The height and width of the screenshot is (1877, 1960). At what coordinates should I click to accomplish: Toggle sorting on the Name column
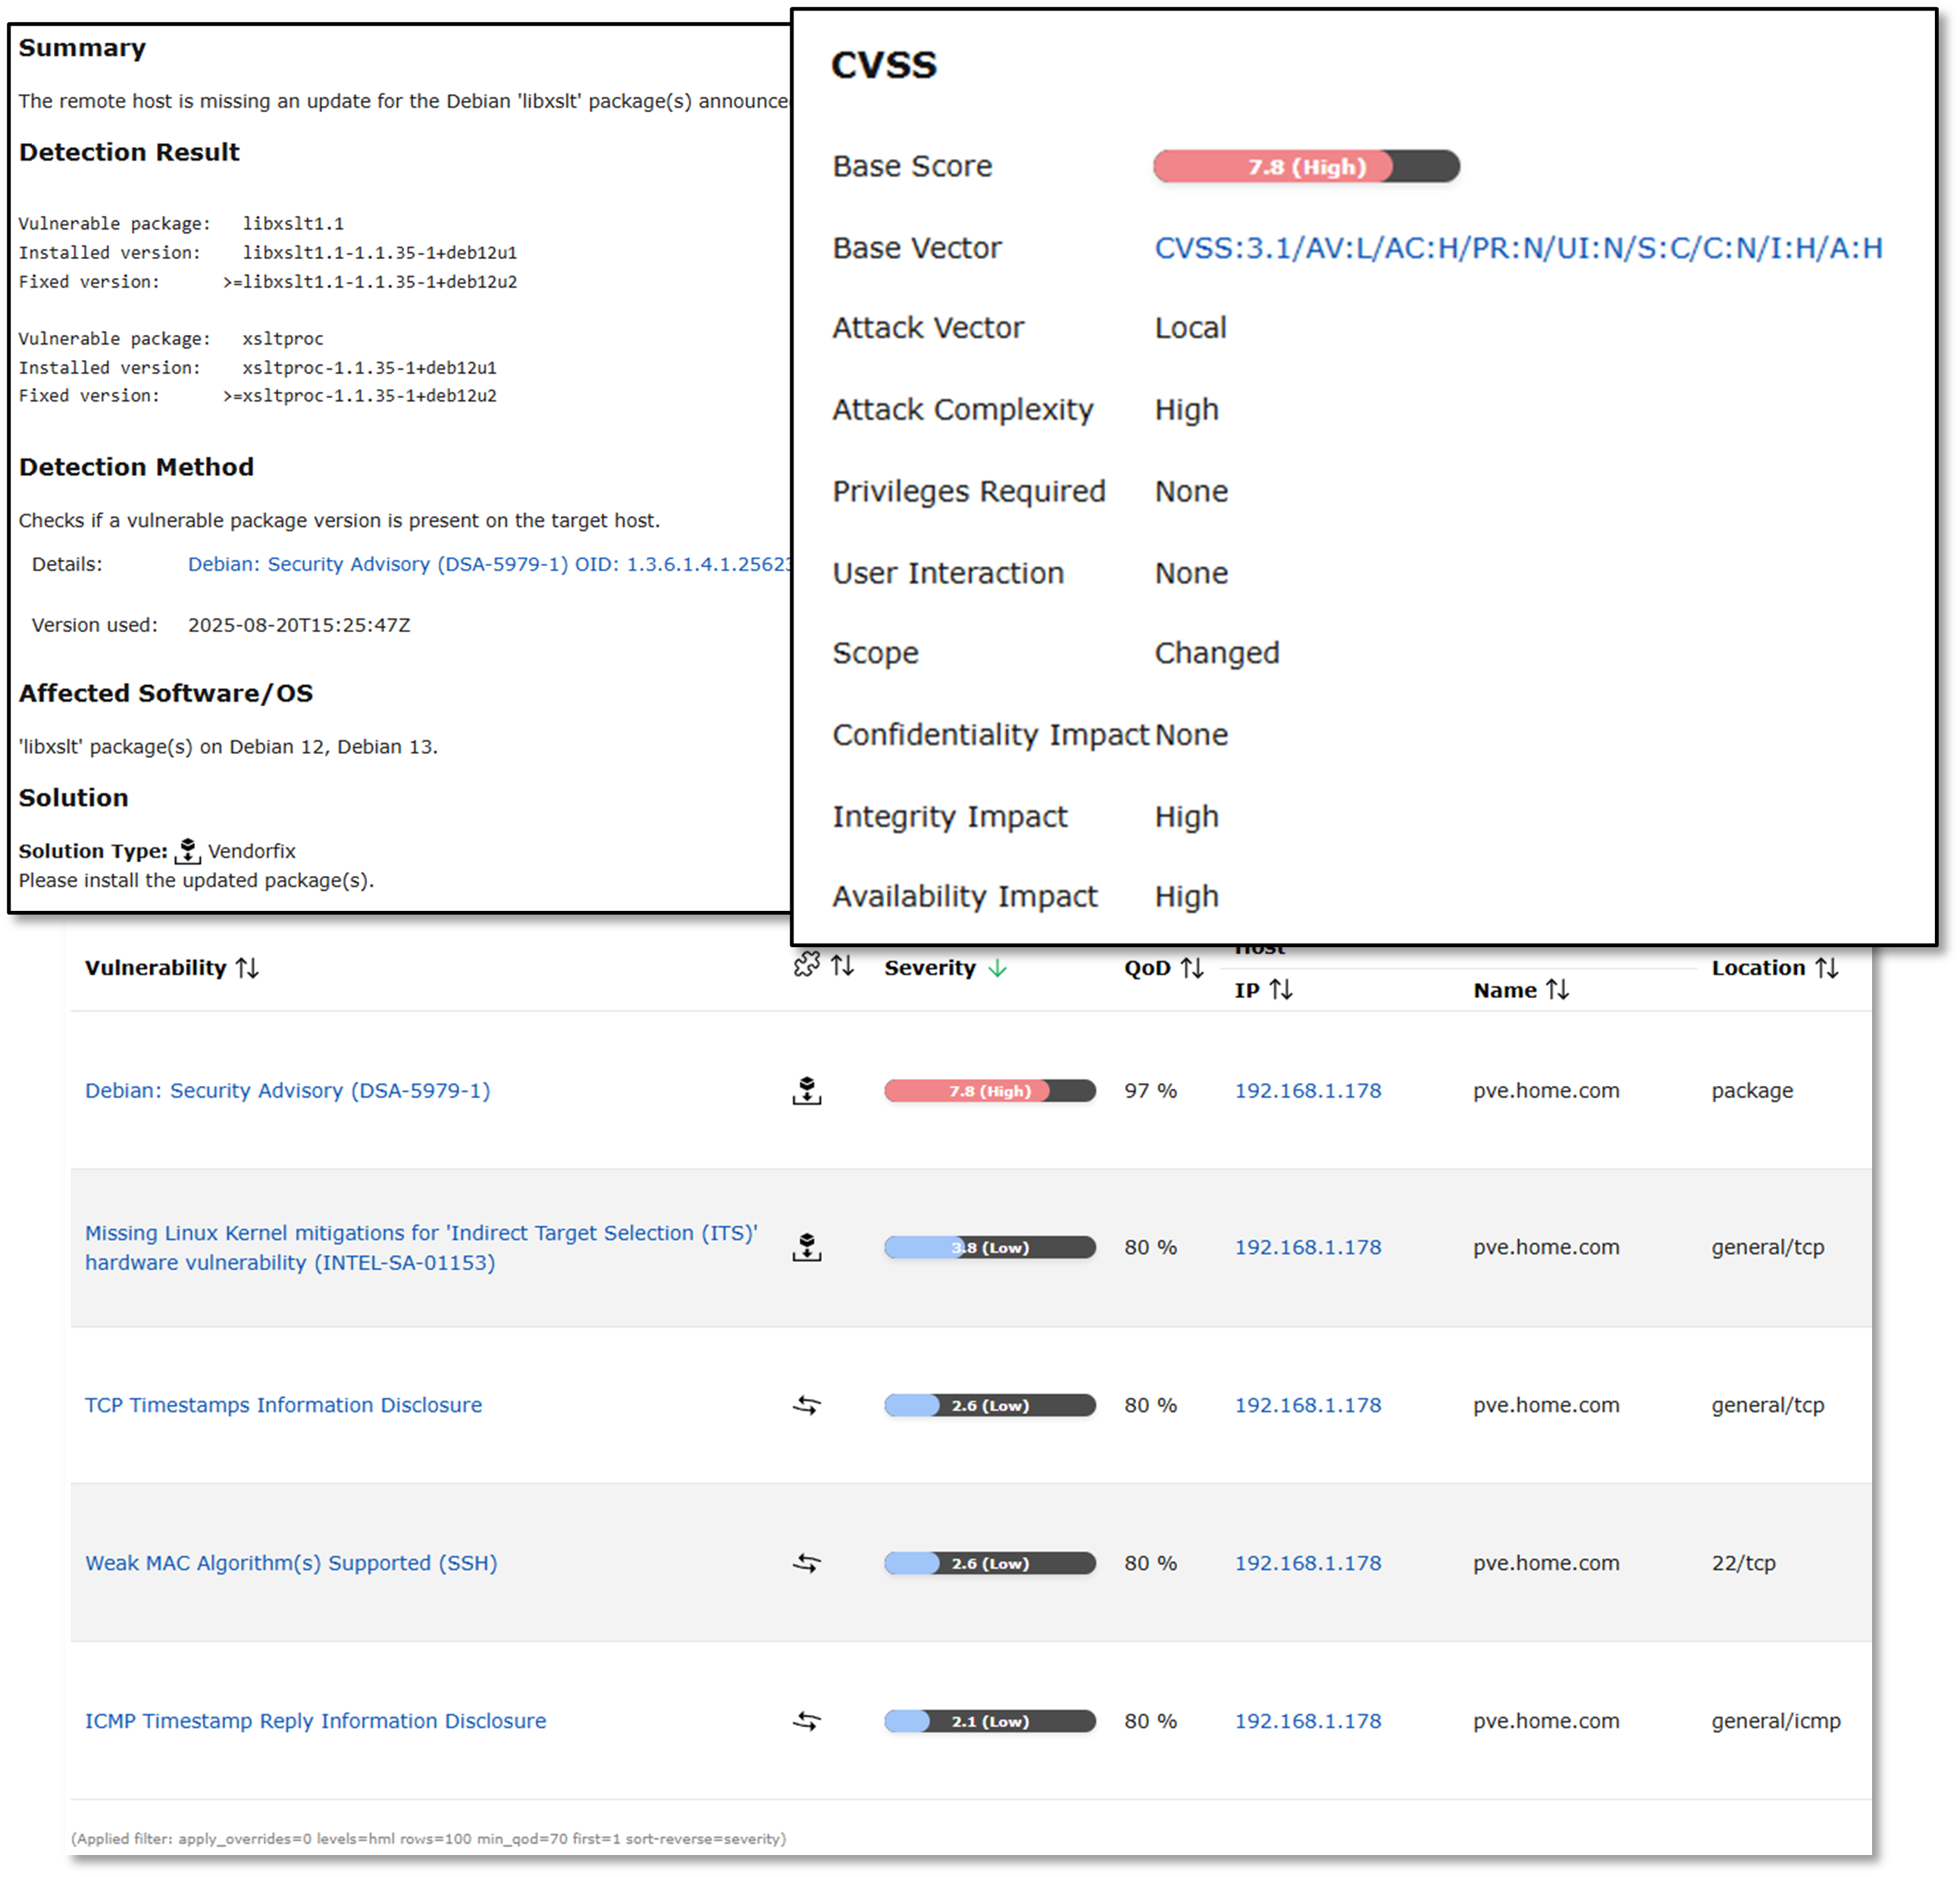tap(1558, 990)
